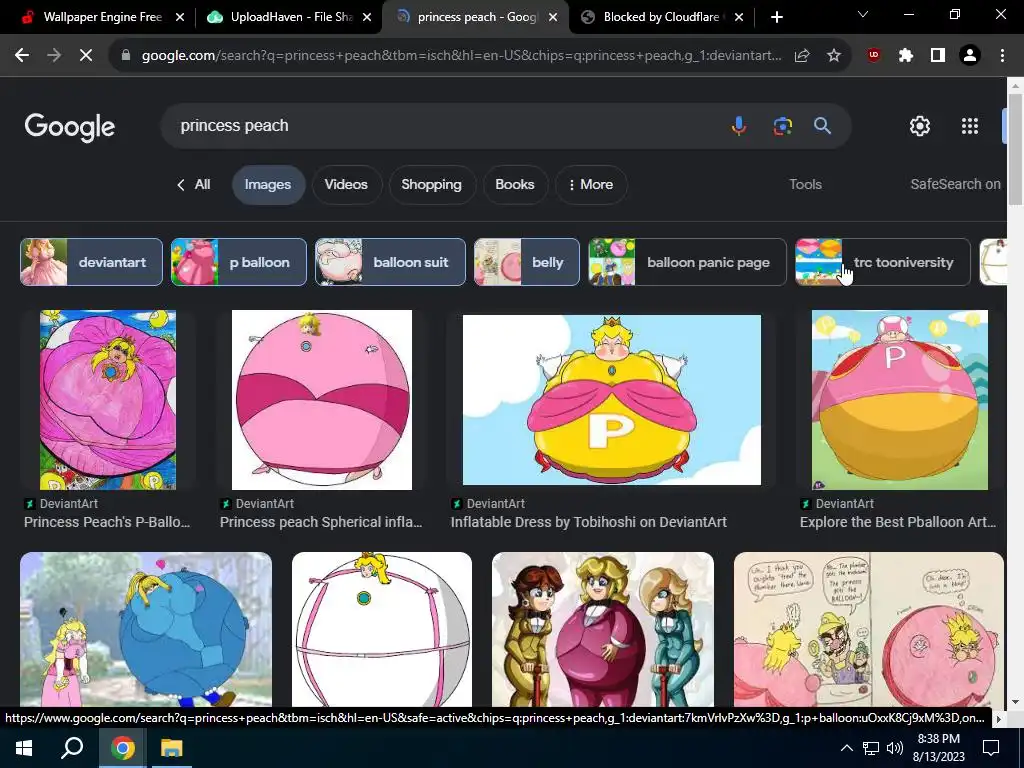Select the Images search tab

point(268,185)
